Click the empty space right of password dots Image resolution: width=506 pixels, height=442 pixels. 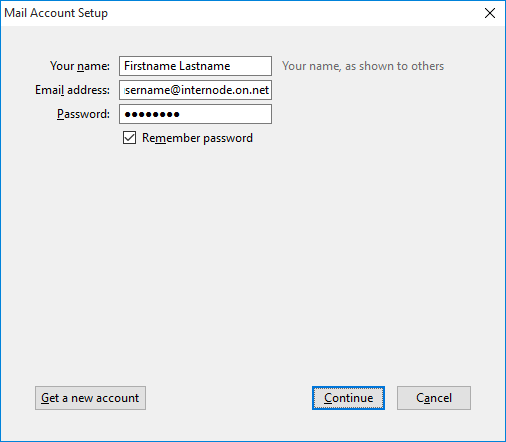[x=225, y=114]
